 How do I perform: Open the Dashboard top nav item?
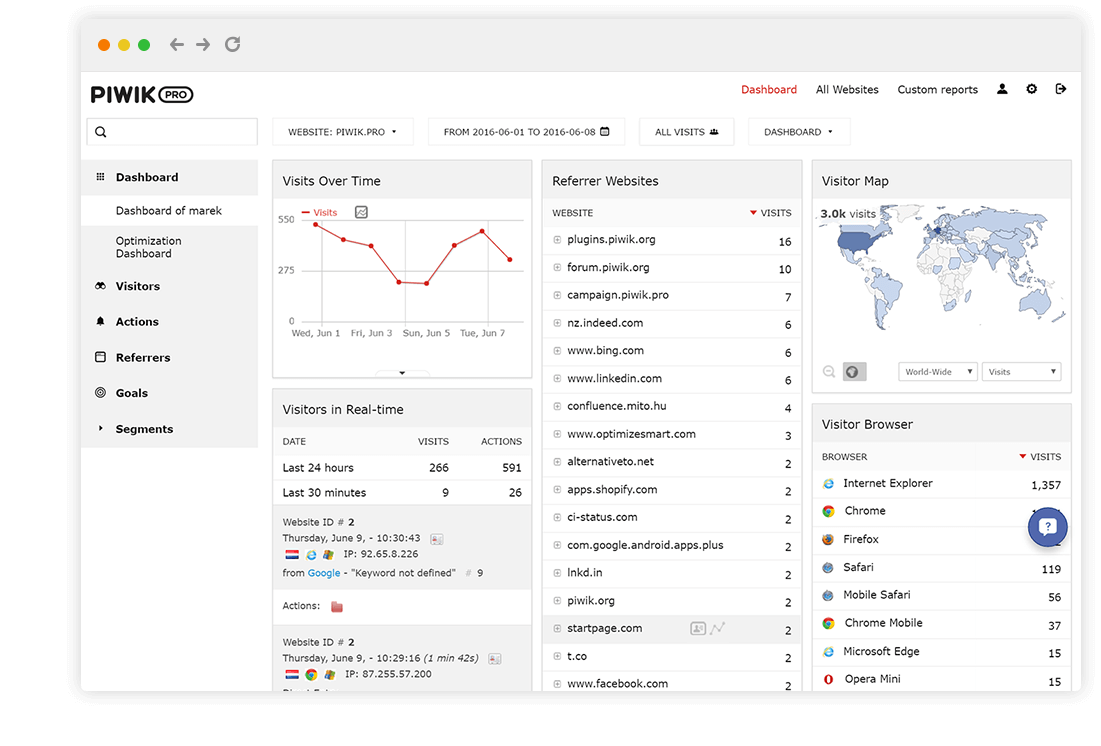(769, 89)
